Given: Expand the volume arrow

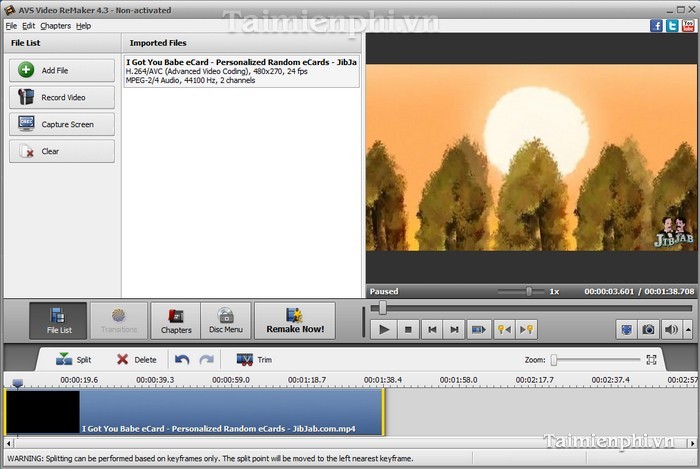Looking at the screenshot, I should click(688, 329).
